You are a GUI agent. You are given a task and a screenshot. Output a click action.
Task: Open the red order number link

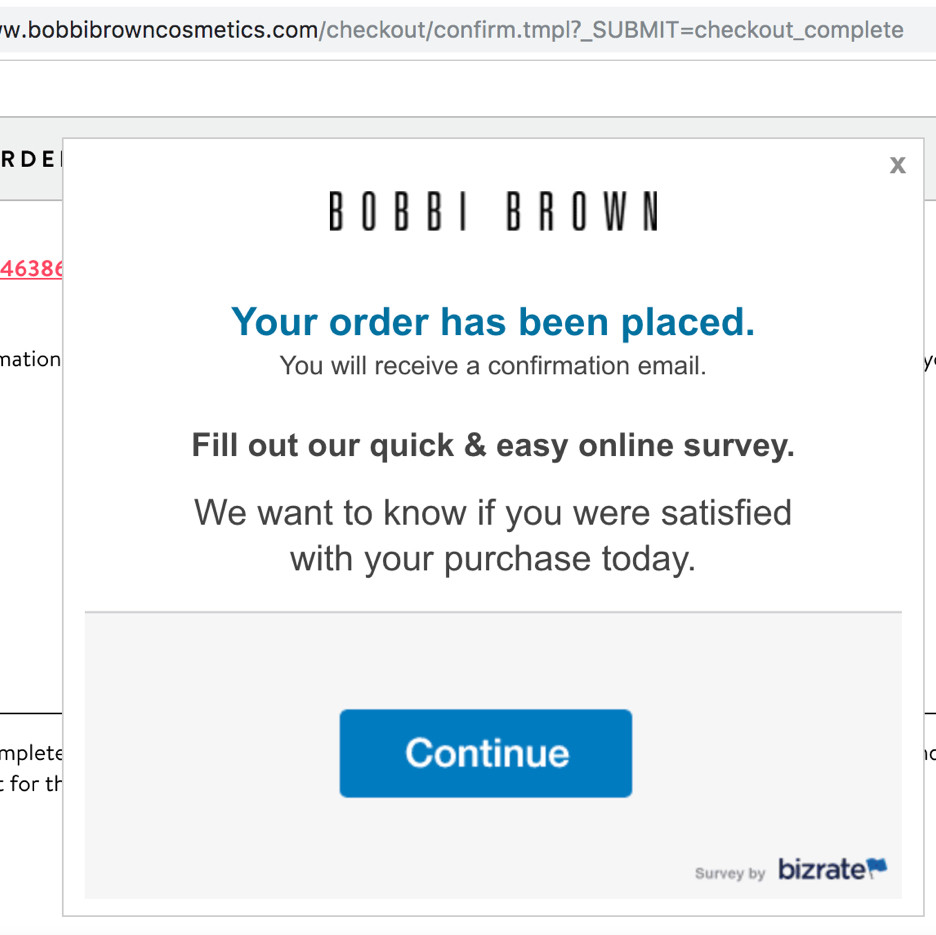pos(31,269)
